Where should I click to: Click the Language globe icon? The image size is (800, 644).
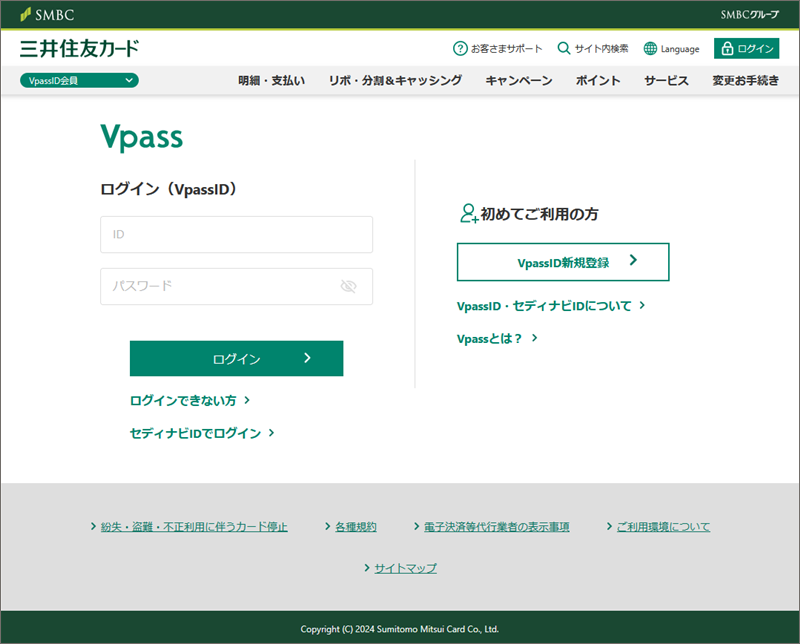[x=650, y=48]
